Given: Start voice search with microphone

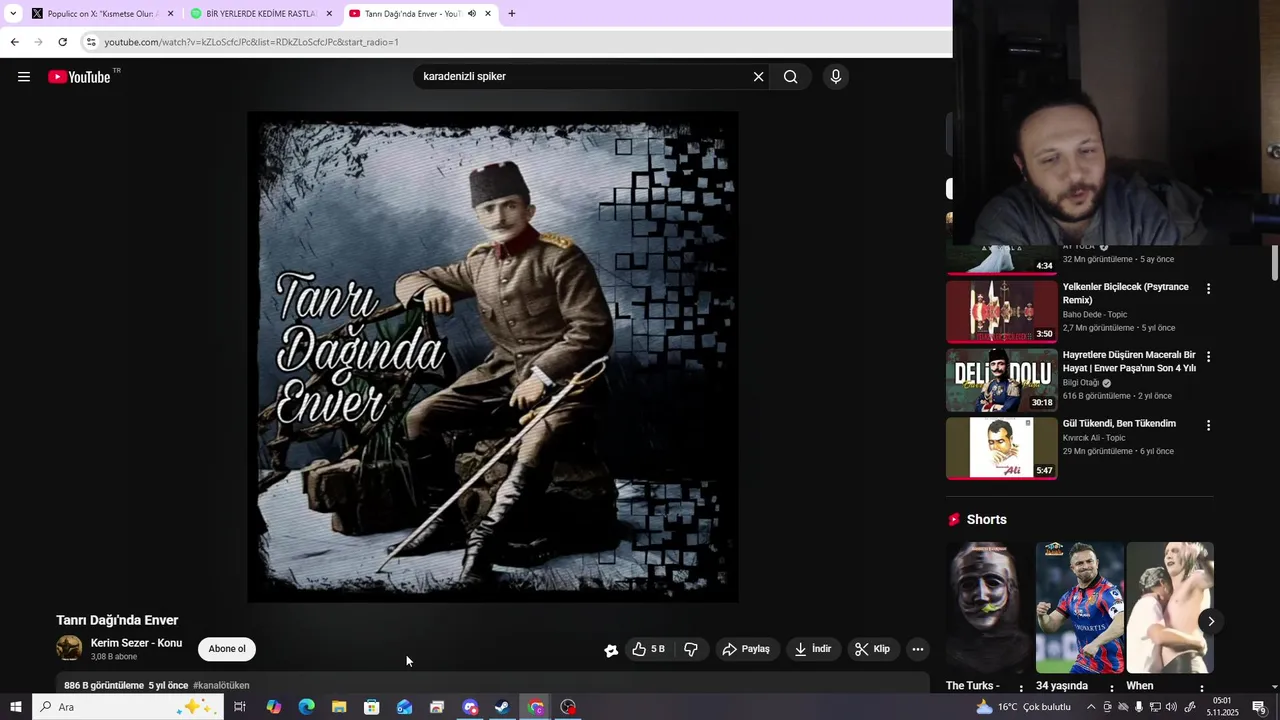Looking at the screenshot, I should 836,77.
